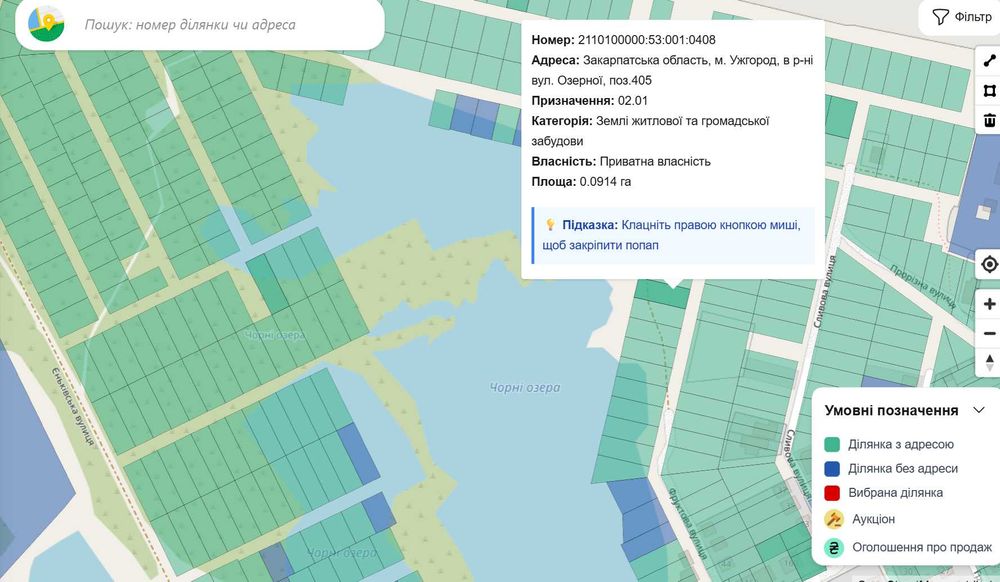Click the Умовні позначення legend header
1000x582 pixels.
891,411
